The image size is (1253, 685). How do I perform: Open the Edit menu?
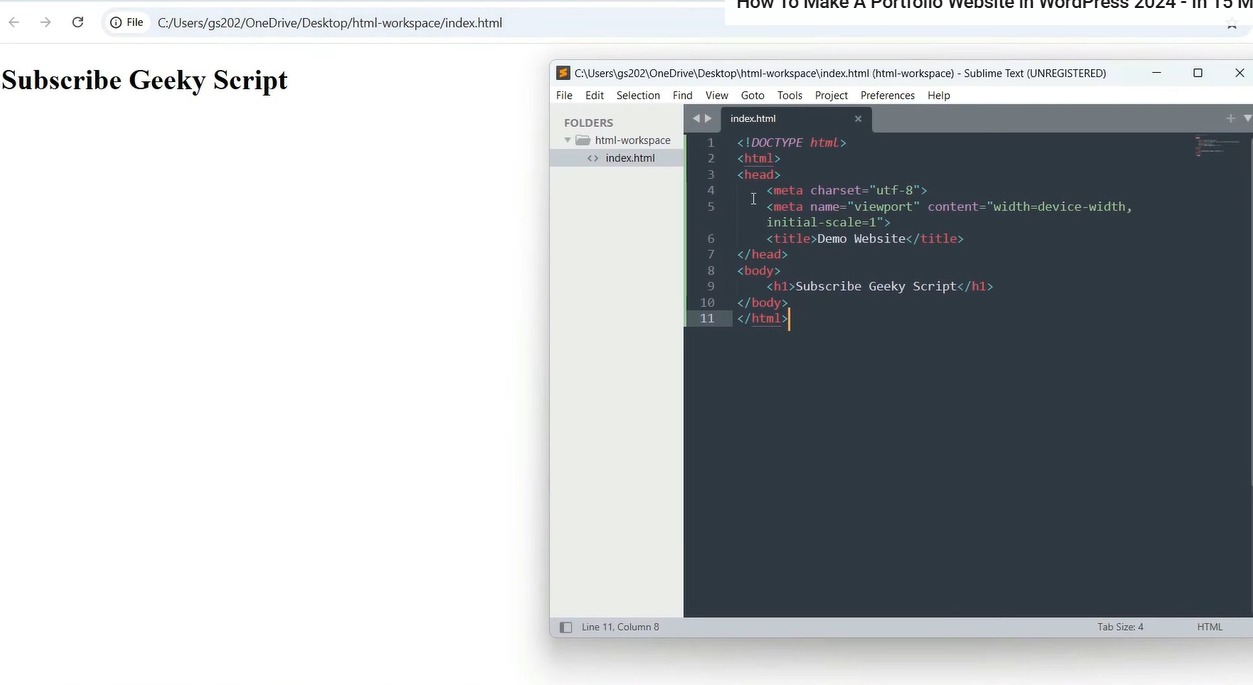(594, 95)
